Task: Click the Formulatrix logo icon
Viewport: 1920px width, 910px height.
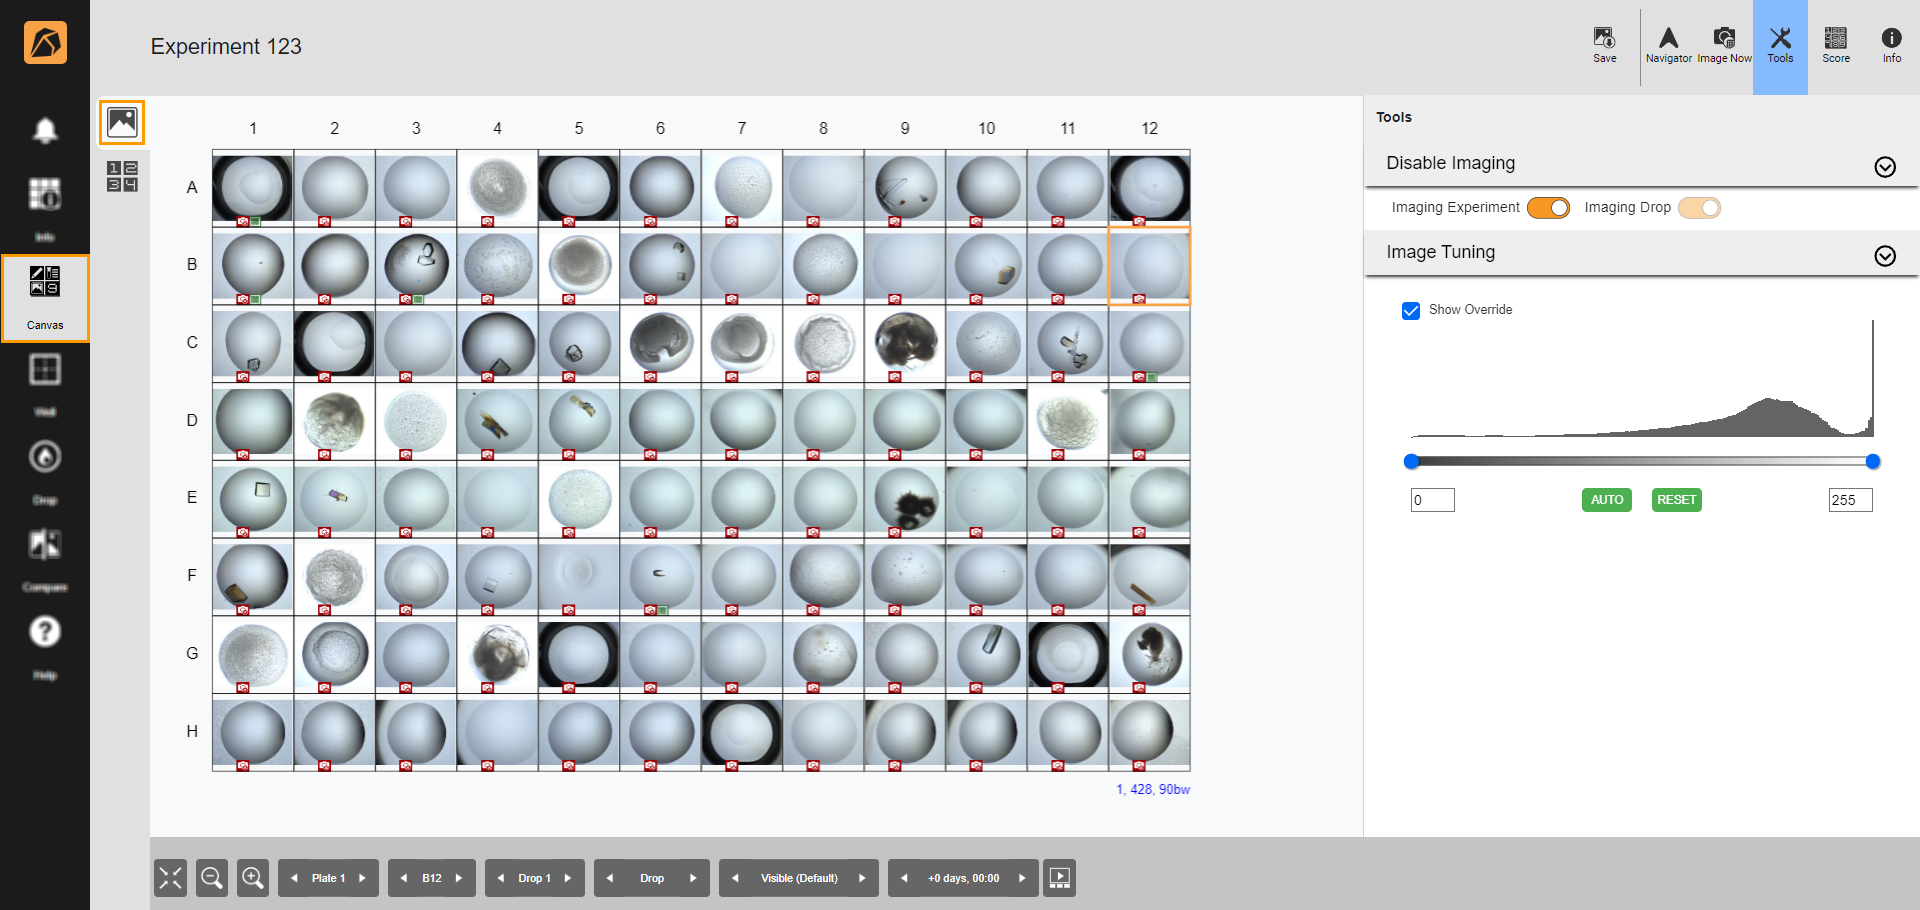Action: click(45, 42)
